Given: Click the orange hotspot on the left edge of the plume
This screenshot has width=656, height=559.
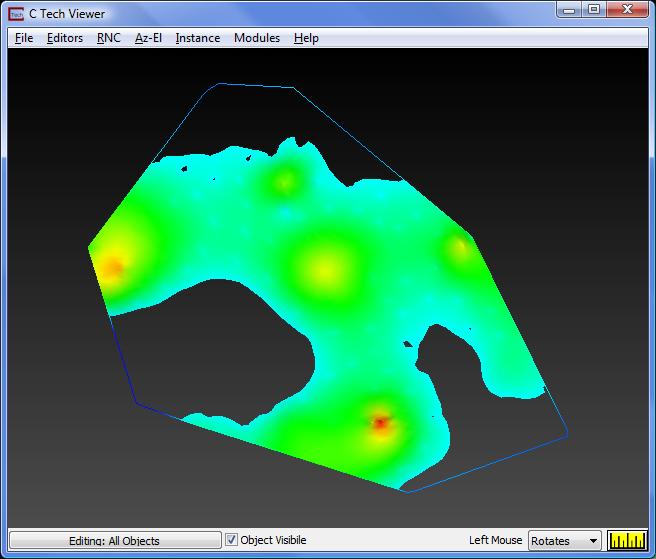Looking at the screenshot, I should click(x=111, y=268).
